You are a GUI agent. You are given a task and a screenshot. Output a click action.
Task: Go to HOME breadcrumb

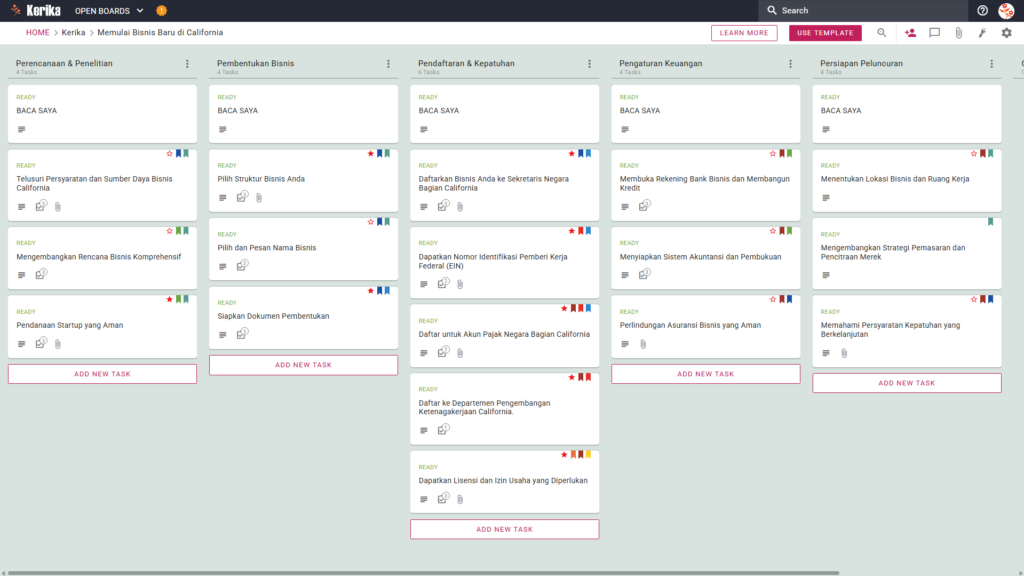[x=37, y=33]
